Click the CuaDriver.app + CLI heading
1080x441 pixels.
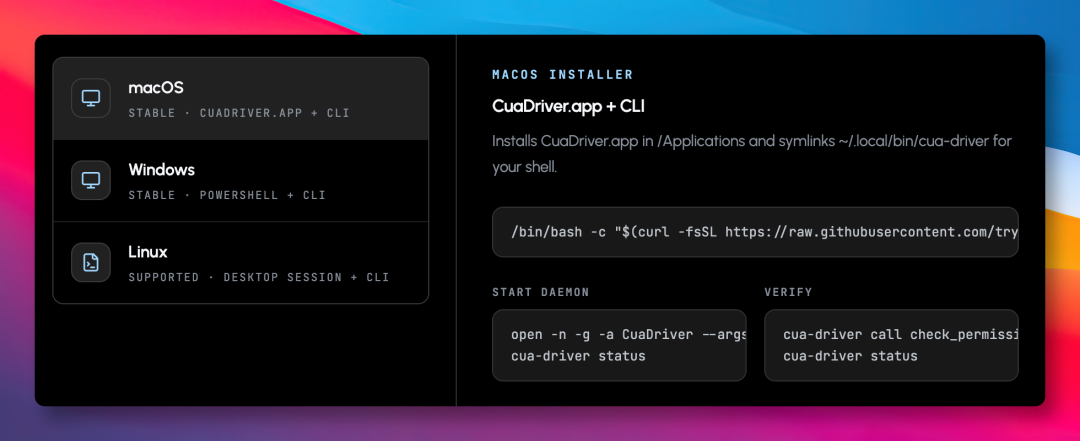point(568,106)
